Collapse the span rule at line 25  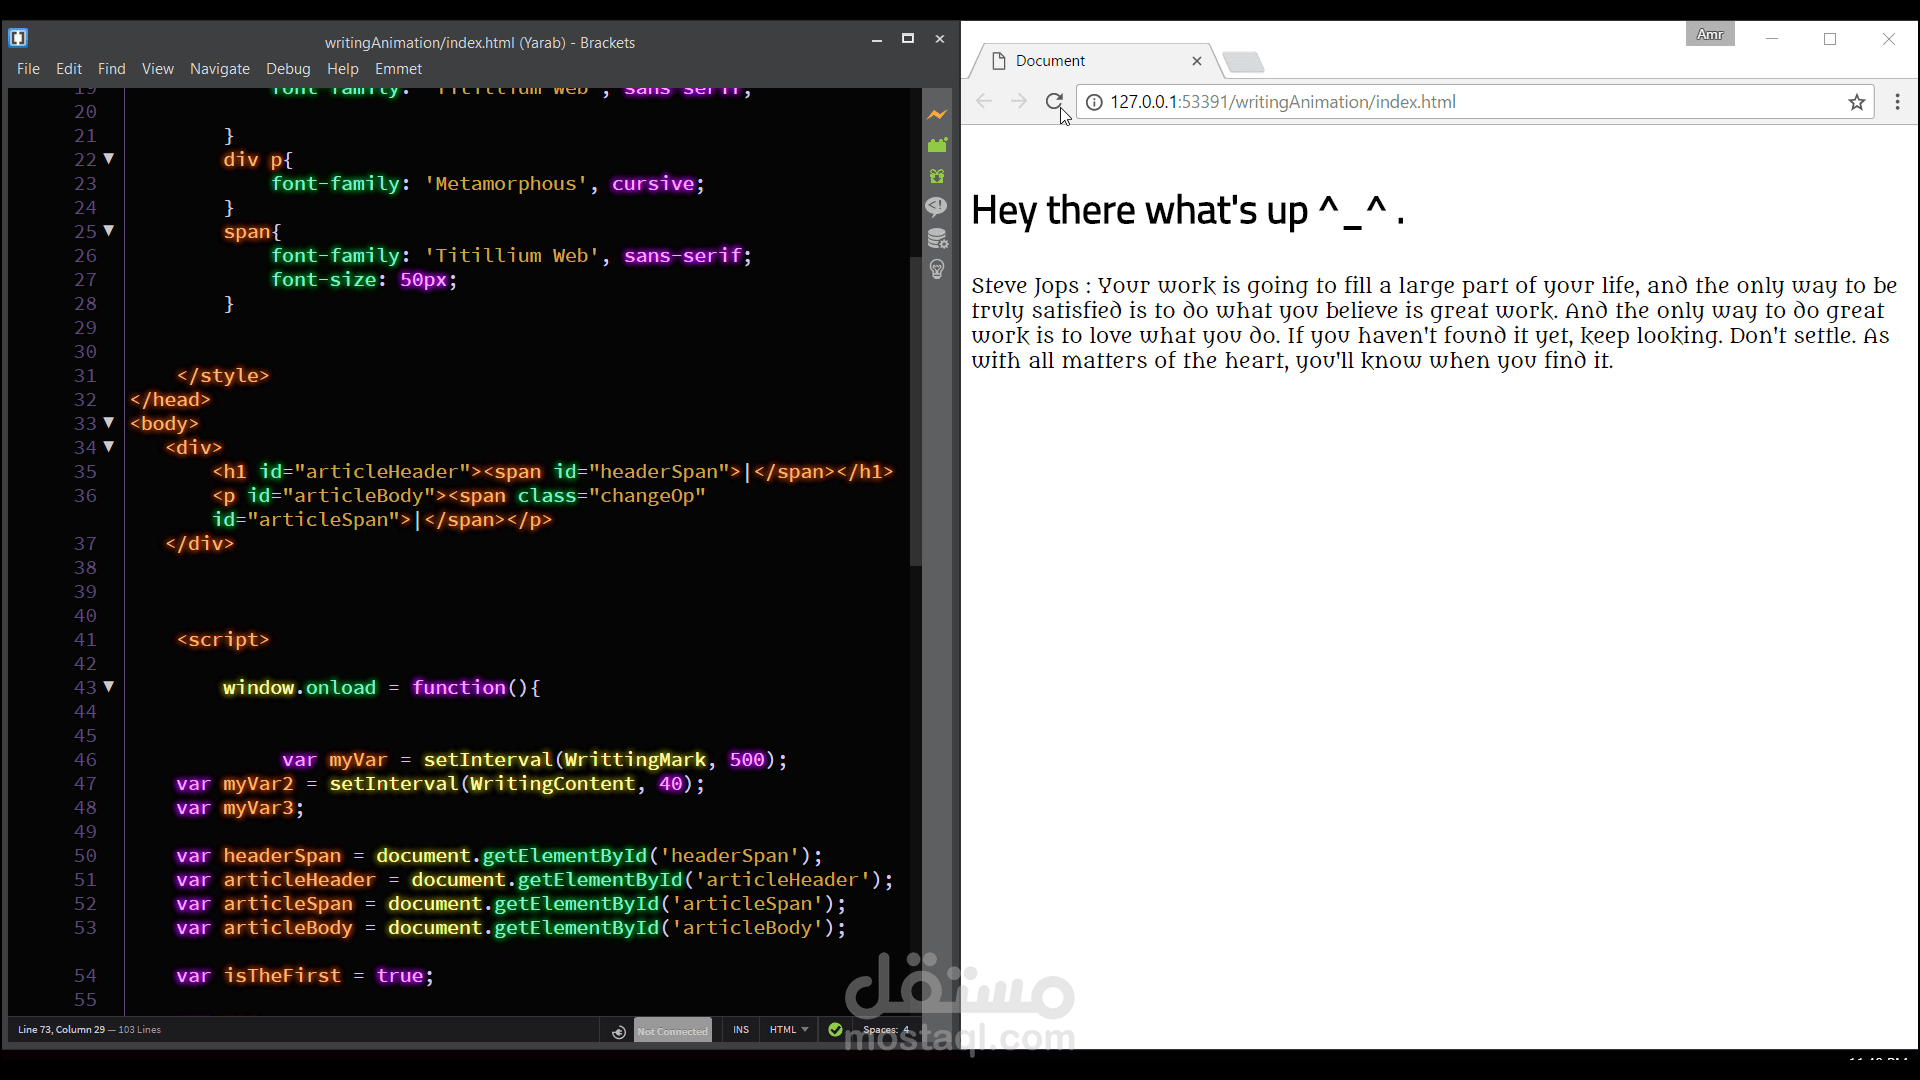[109, 231]
